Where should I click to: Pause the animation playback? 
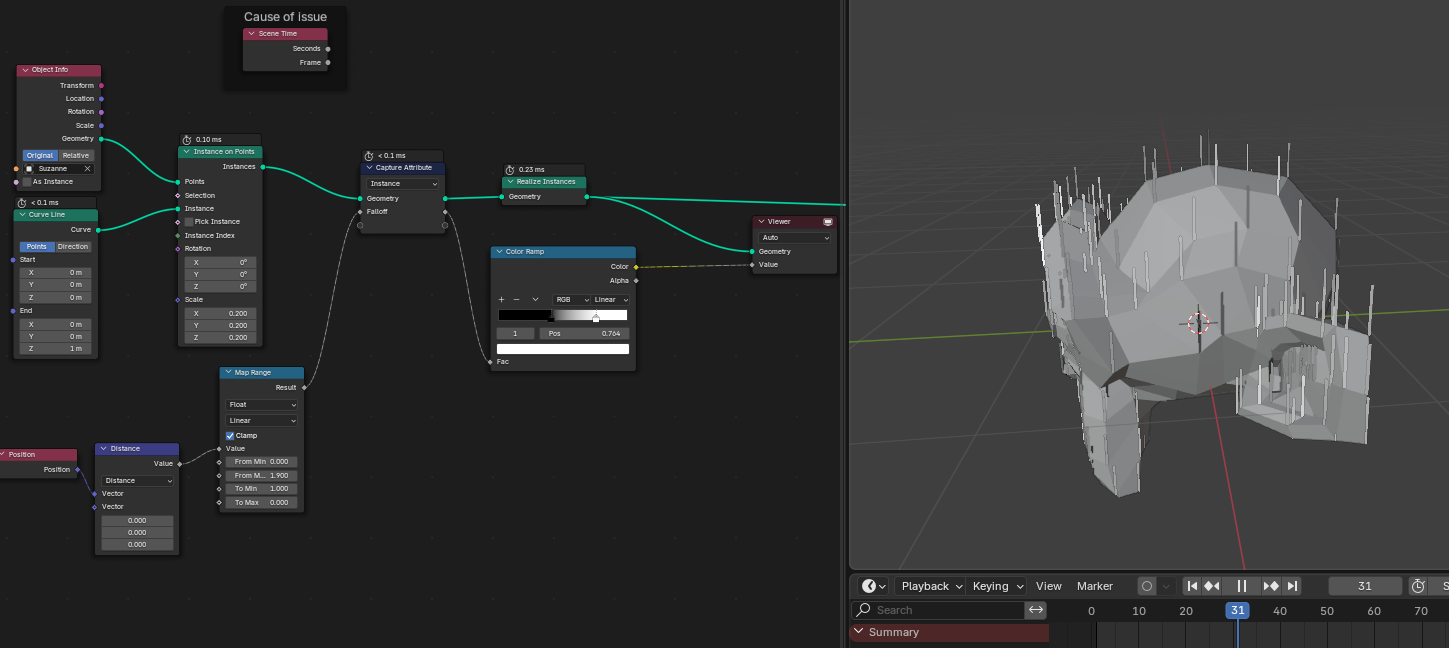click(x=1242, y=586)
